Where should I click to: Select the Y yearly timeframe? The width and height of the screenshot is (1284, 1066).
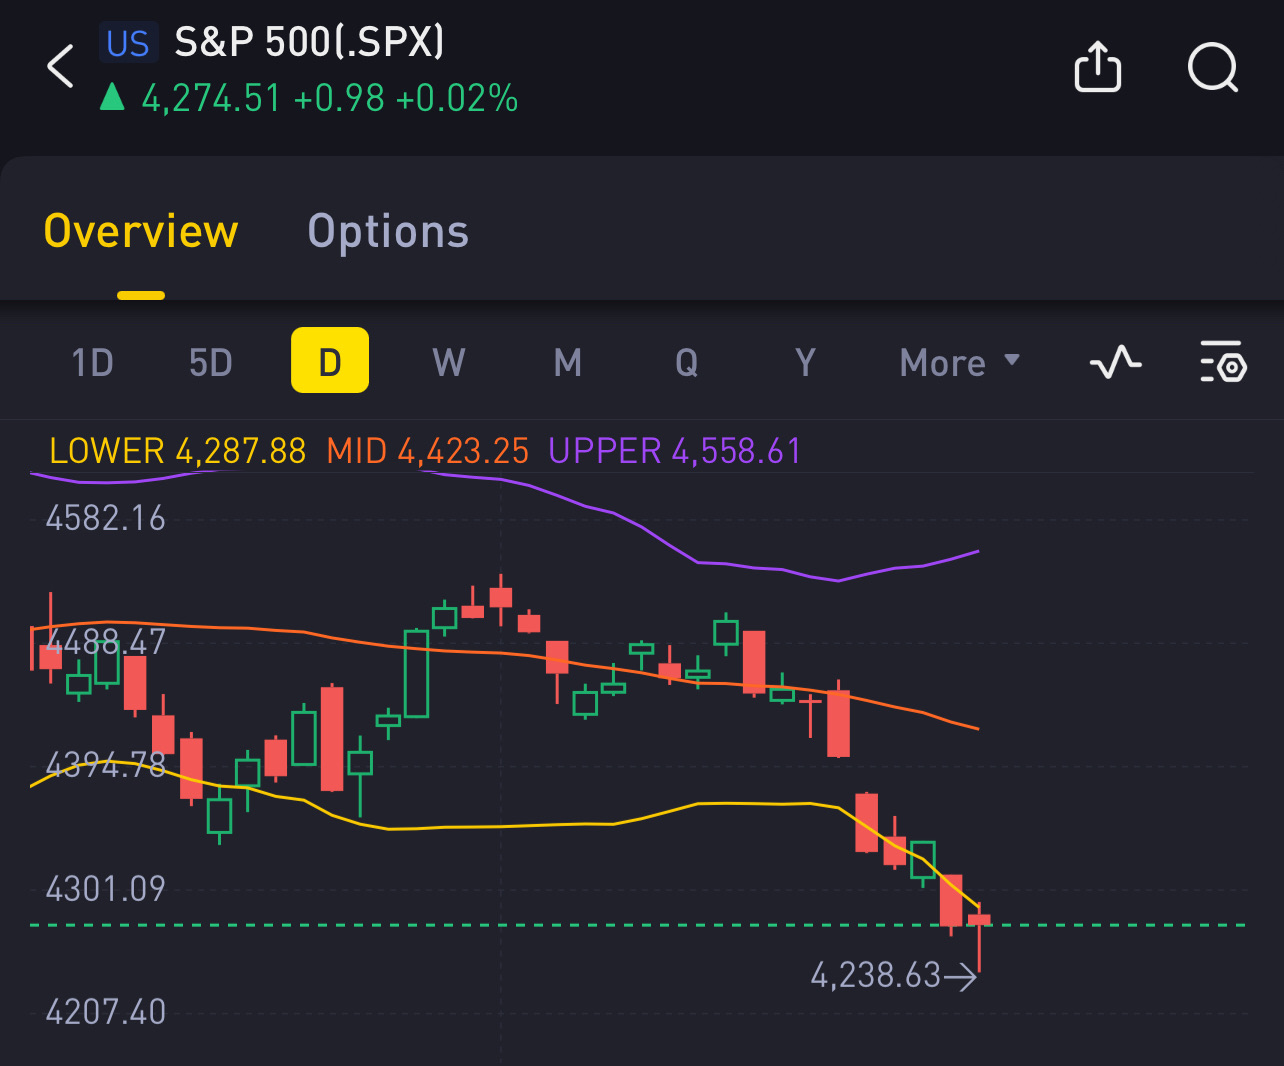[805, 362]
